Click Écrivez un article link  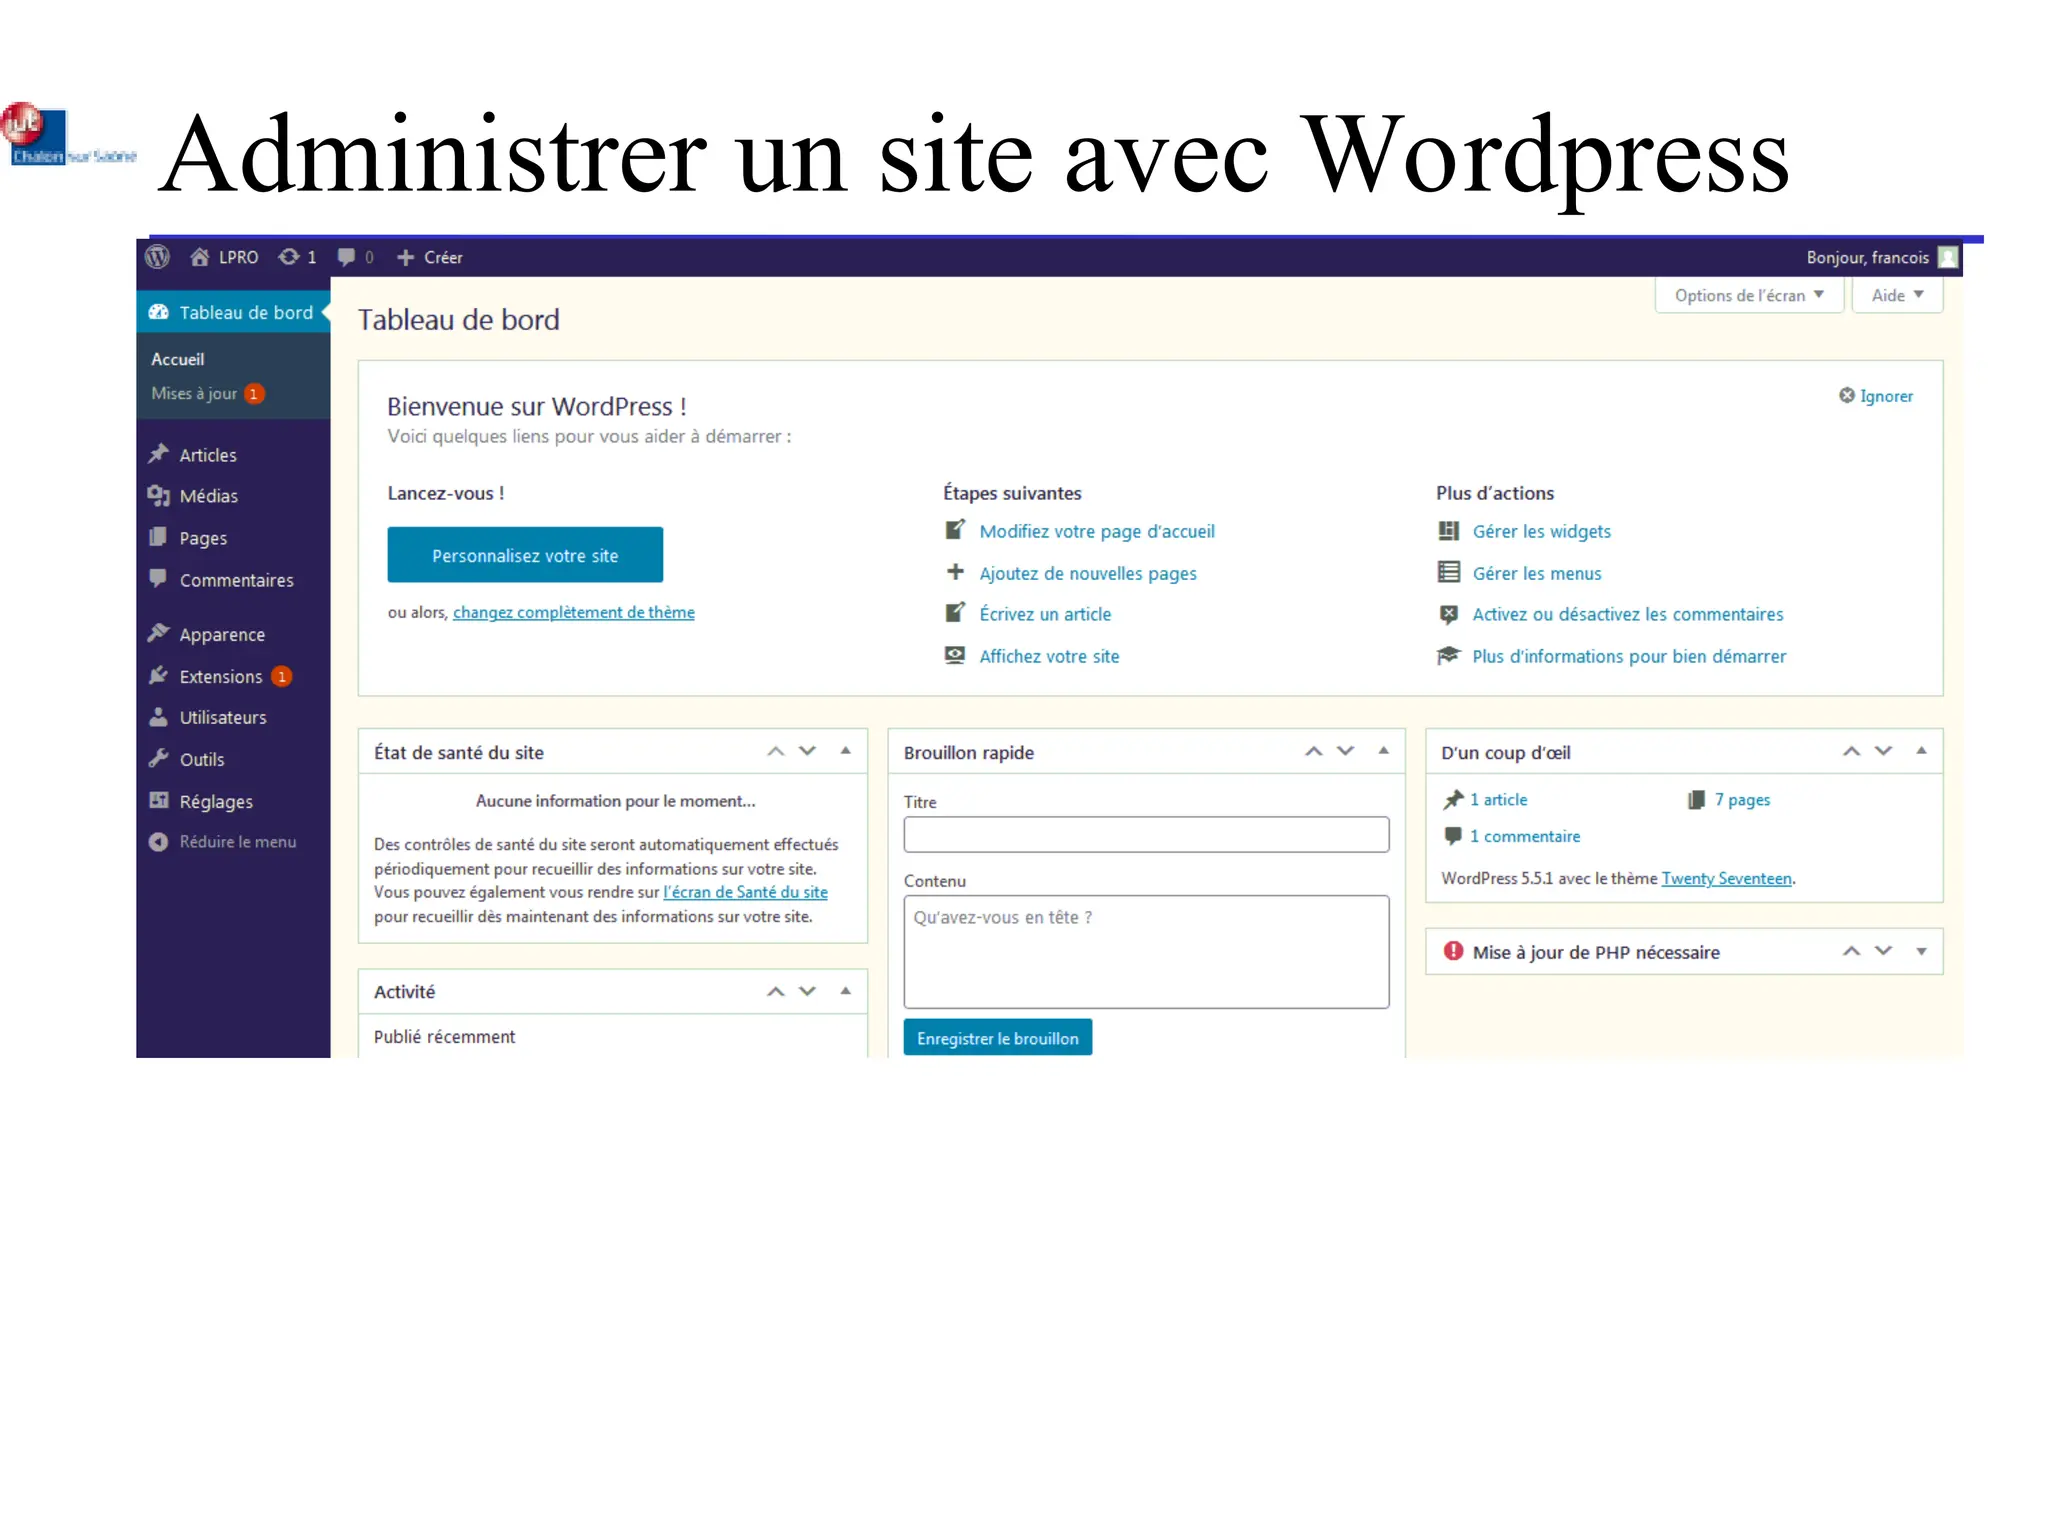1045,614
